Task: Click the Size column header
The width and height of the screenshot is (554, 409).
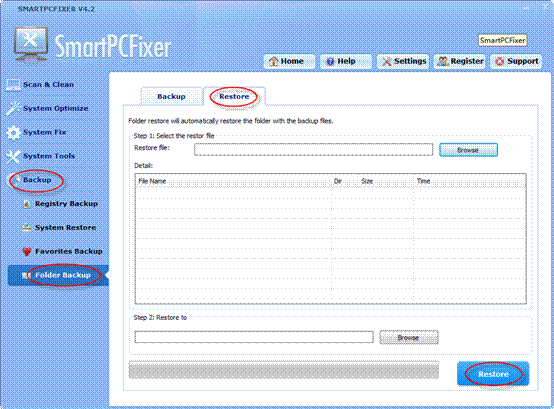Action: click(x=385, y=181)
